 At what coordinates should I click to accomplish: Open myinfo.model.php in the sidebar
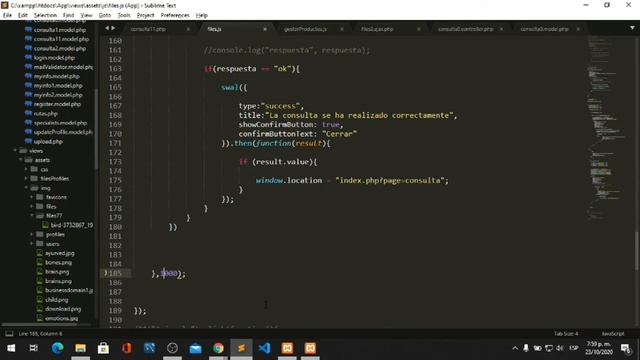coord(56,76)
